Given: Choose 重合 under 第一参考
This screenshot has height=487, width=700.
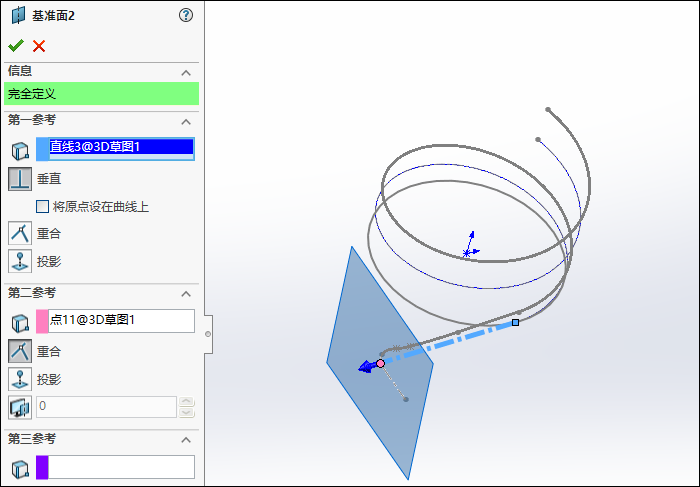Looking at the screenshot, I should coord(20,233).
